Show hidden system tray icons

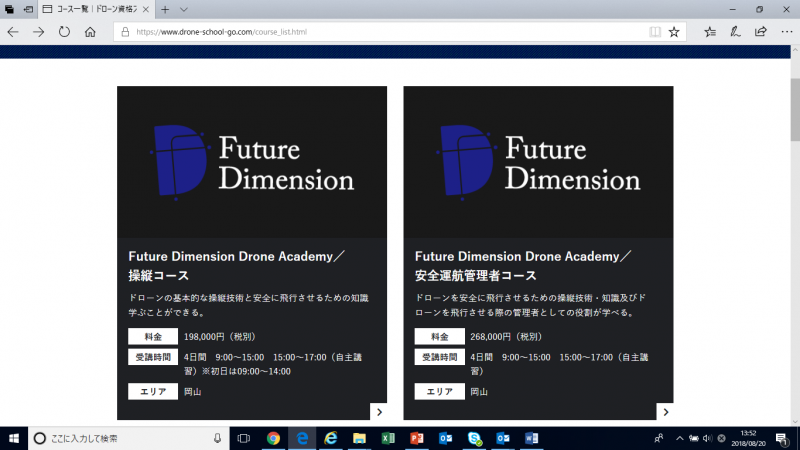[x=680, y=438]
